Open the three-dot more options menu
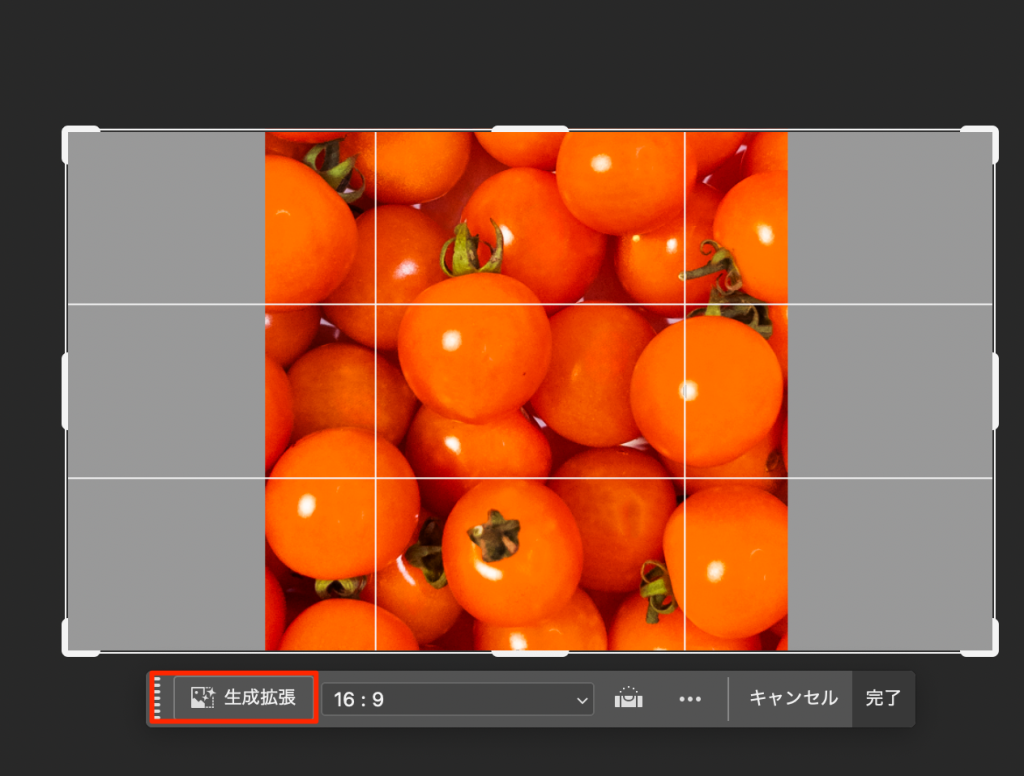 (x=690, y=699)
